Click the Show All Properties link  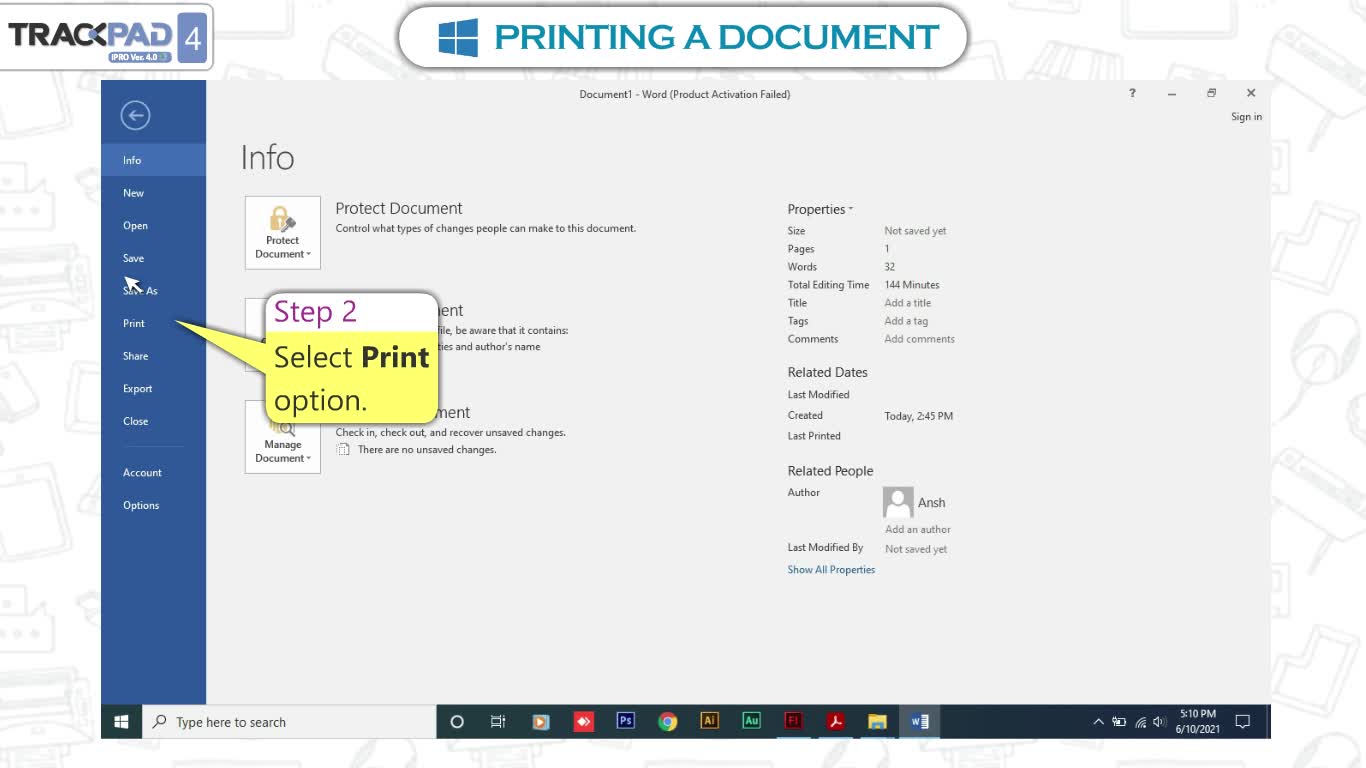[831, 570]
